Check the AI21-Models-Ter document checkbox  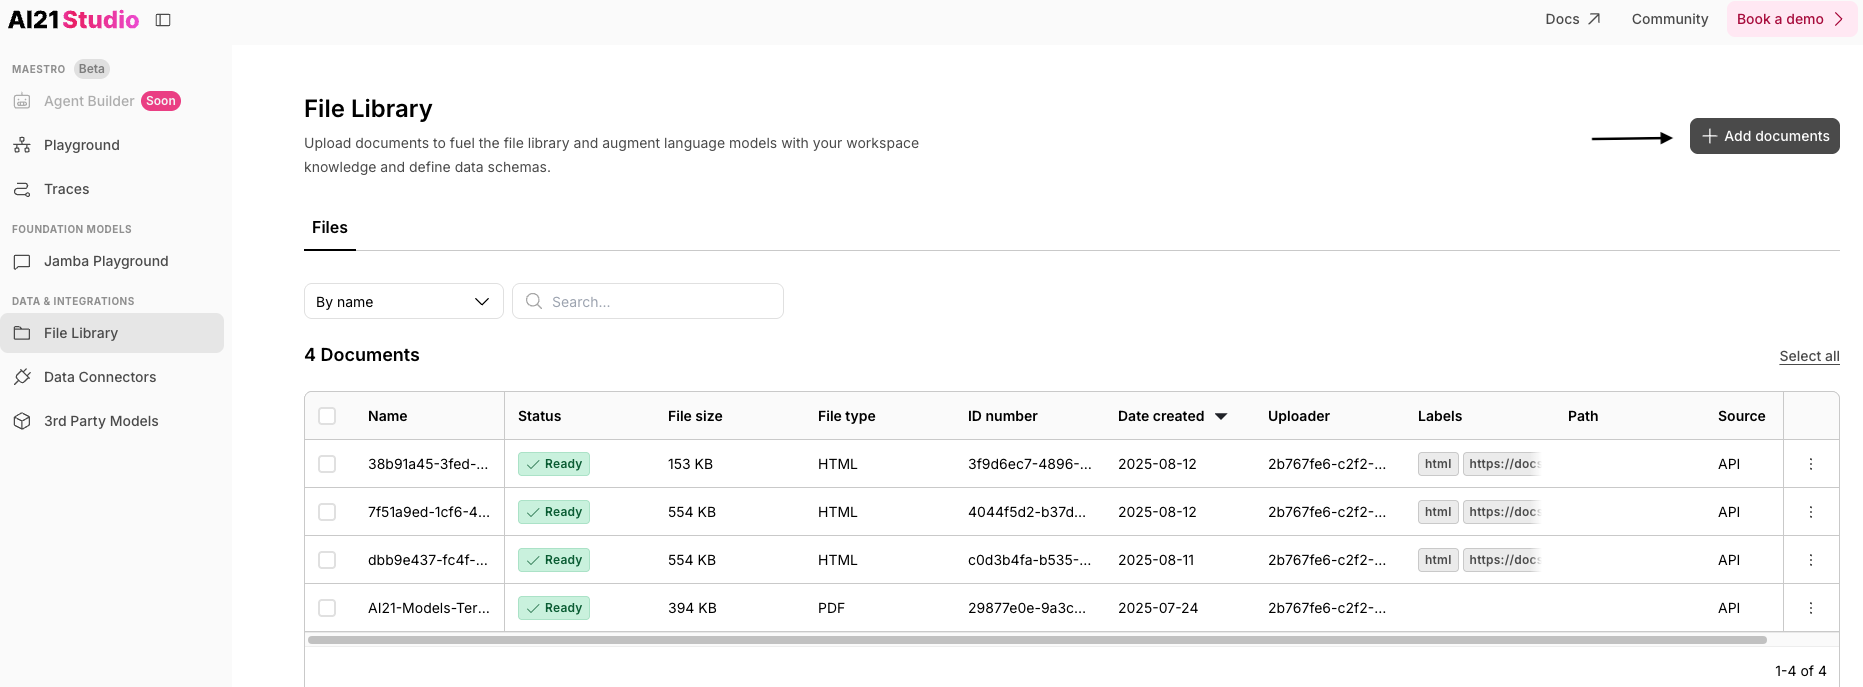click(327, 608)
